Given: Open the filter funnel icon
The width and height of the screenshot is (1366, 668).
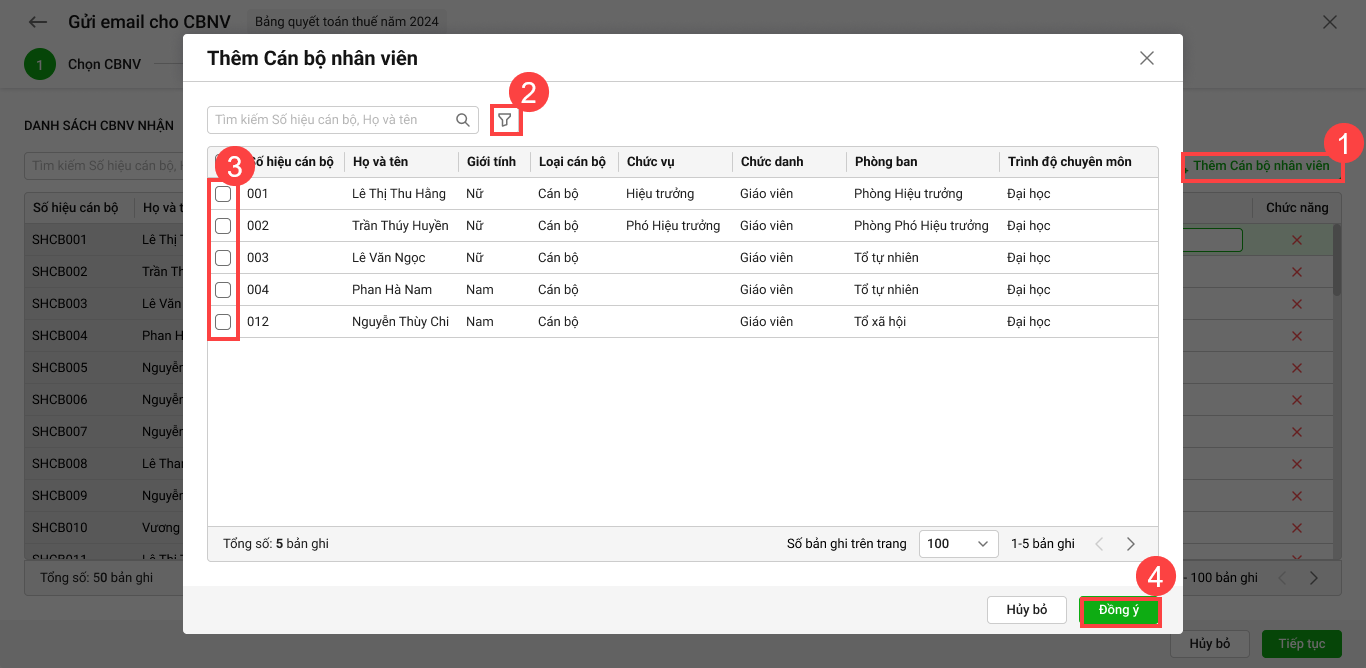Looking at the screenshot, I should [505, 120].
